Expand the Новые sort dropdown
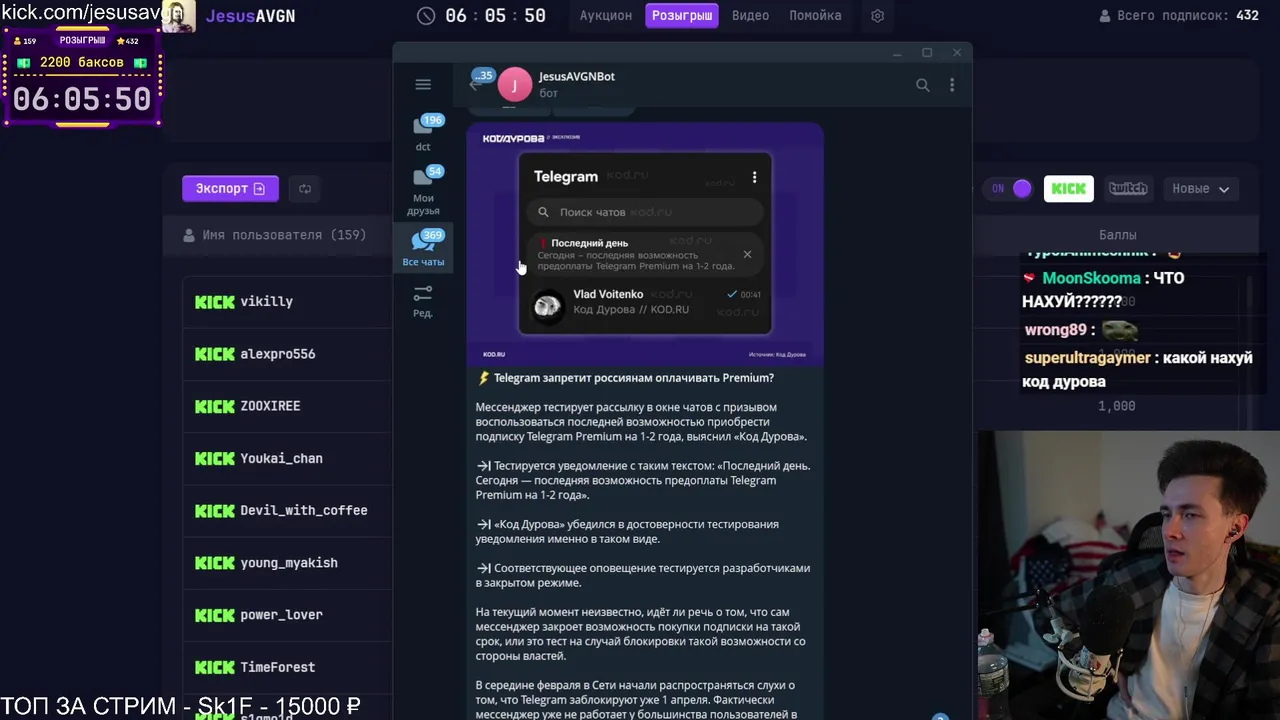Image resolution: width=1280 pixels, height=720 pixels. (1201, 188)
